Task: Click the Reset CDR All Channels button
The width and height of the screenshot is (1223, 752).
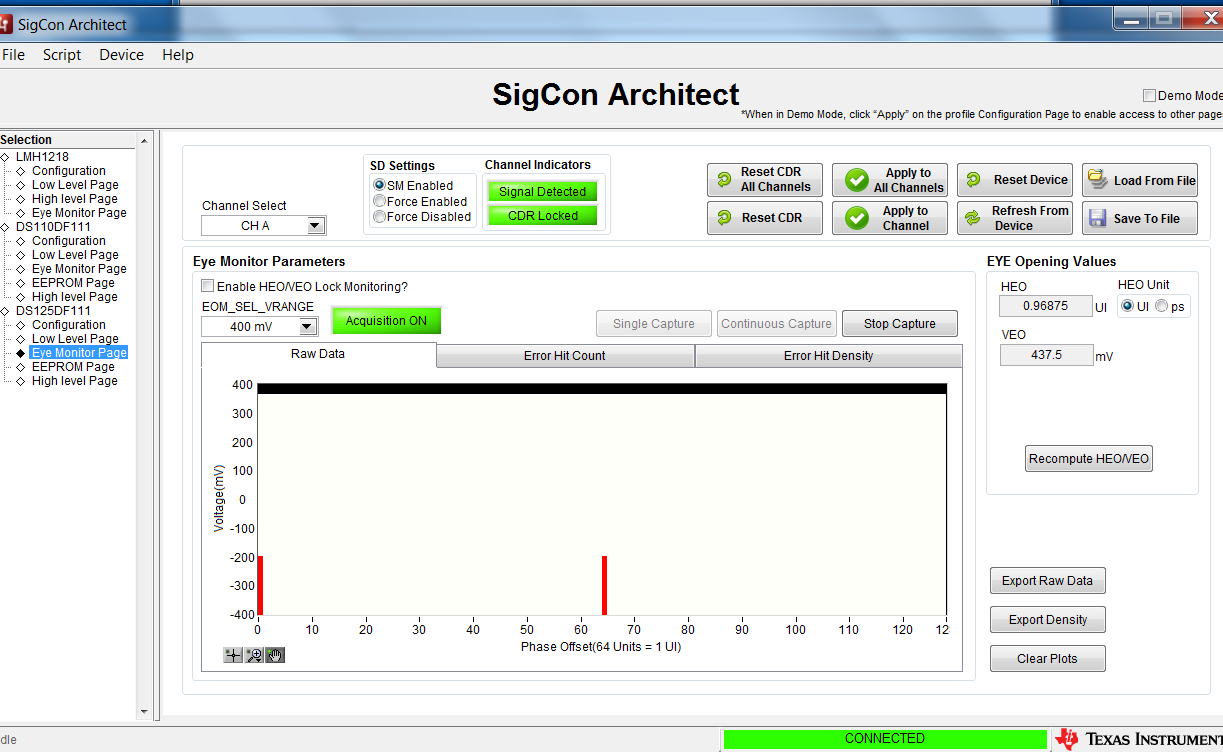Action: click(x=765, y=180)
